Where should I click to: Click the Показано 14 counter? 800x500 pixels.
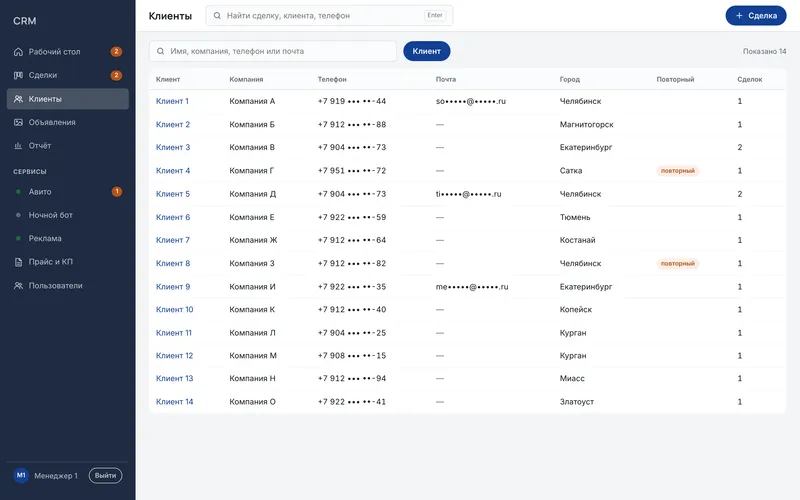764,51
